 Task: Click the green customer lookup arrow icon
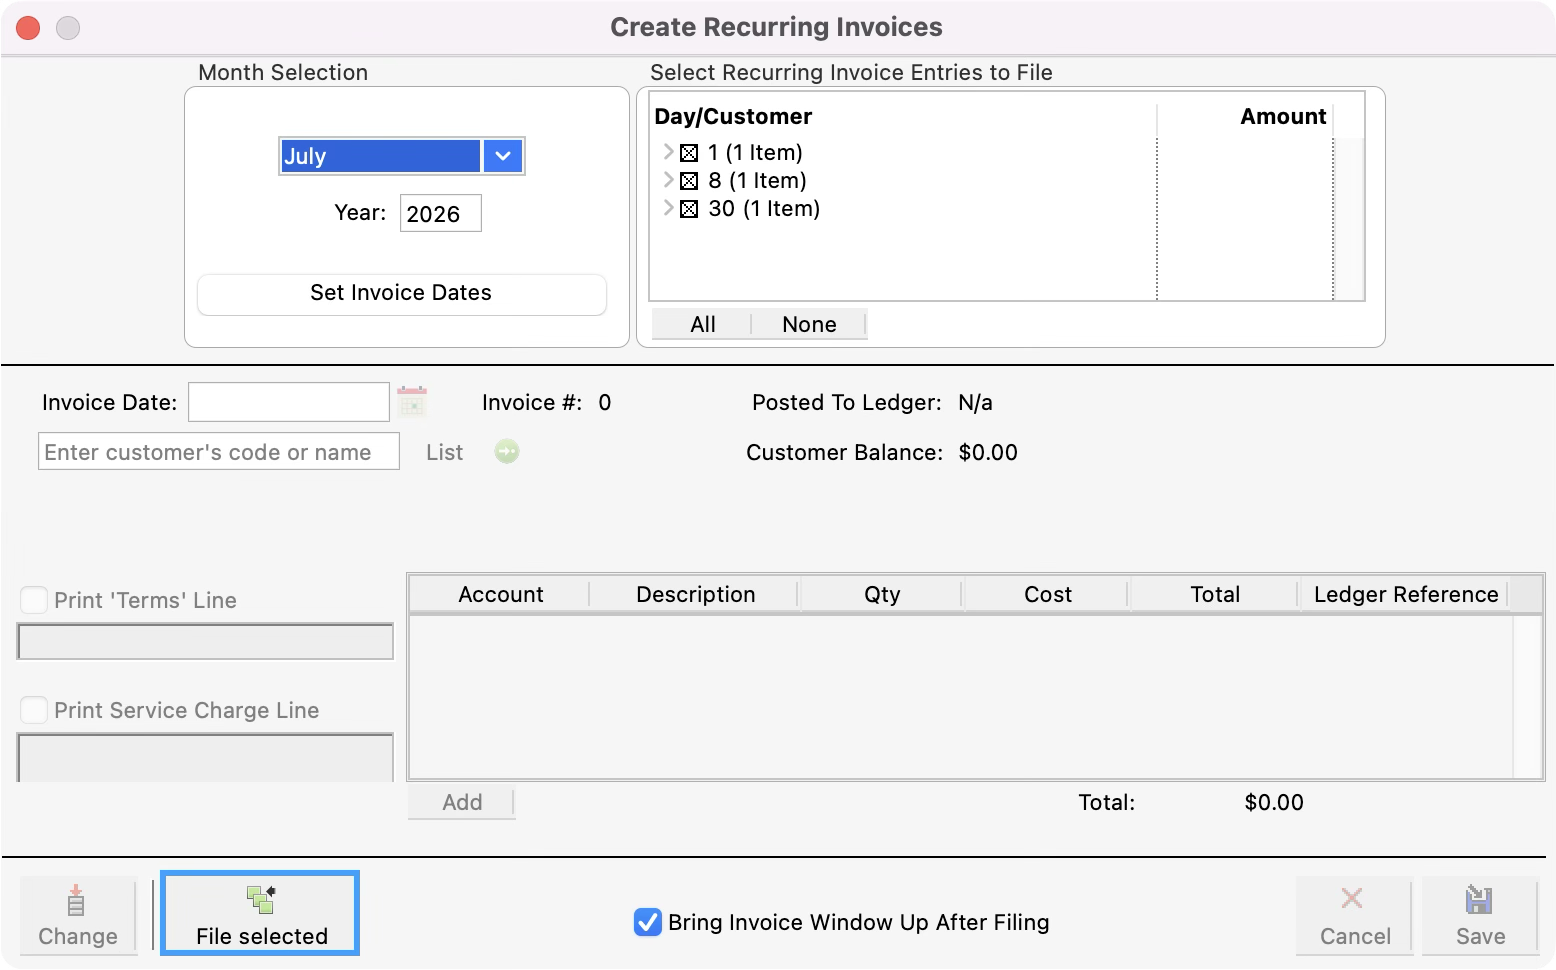[507, 452]
